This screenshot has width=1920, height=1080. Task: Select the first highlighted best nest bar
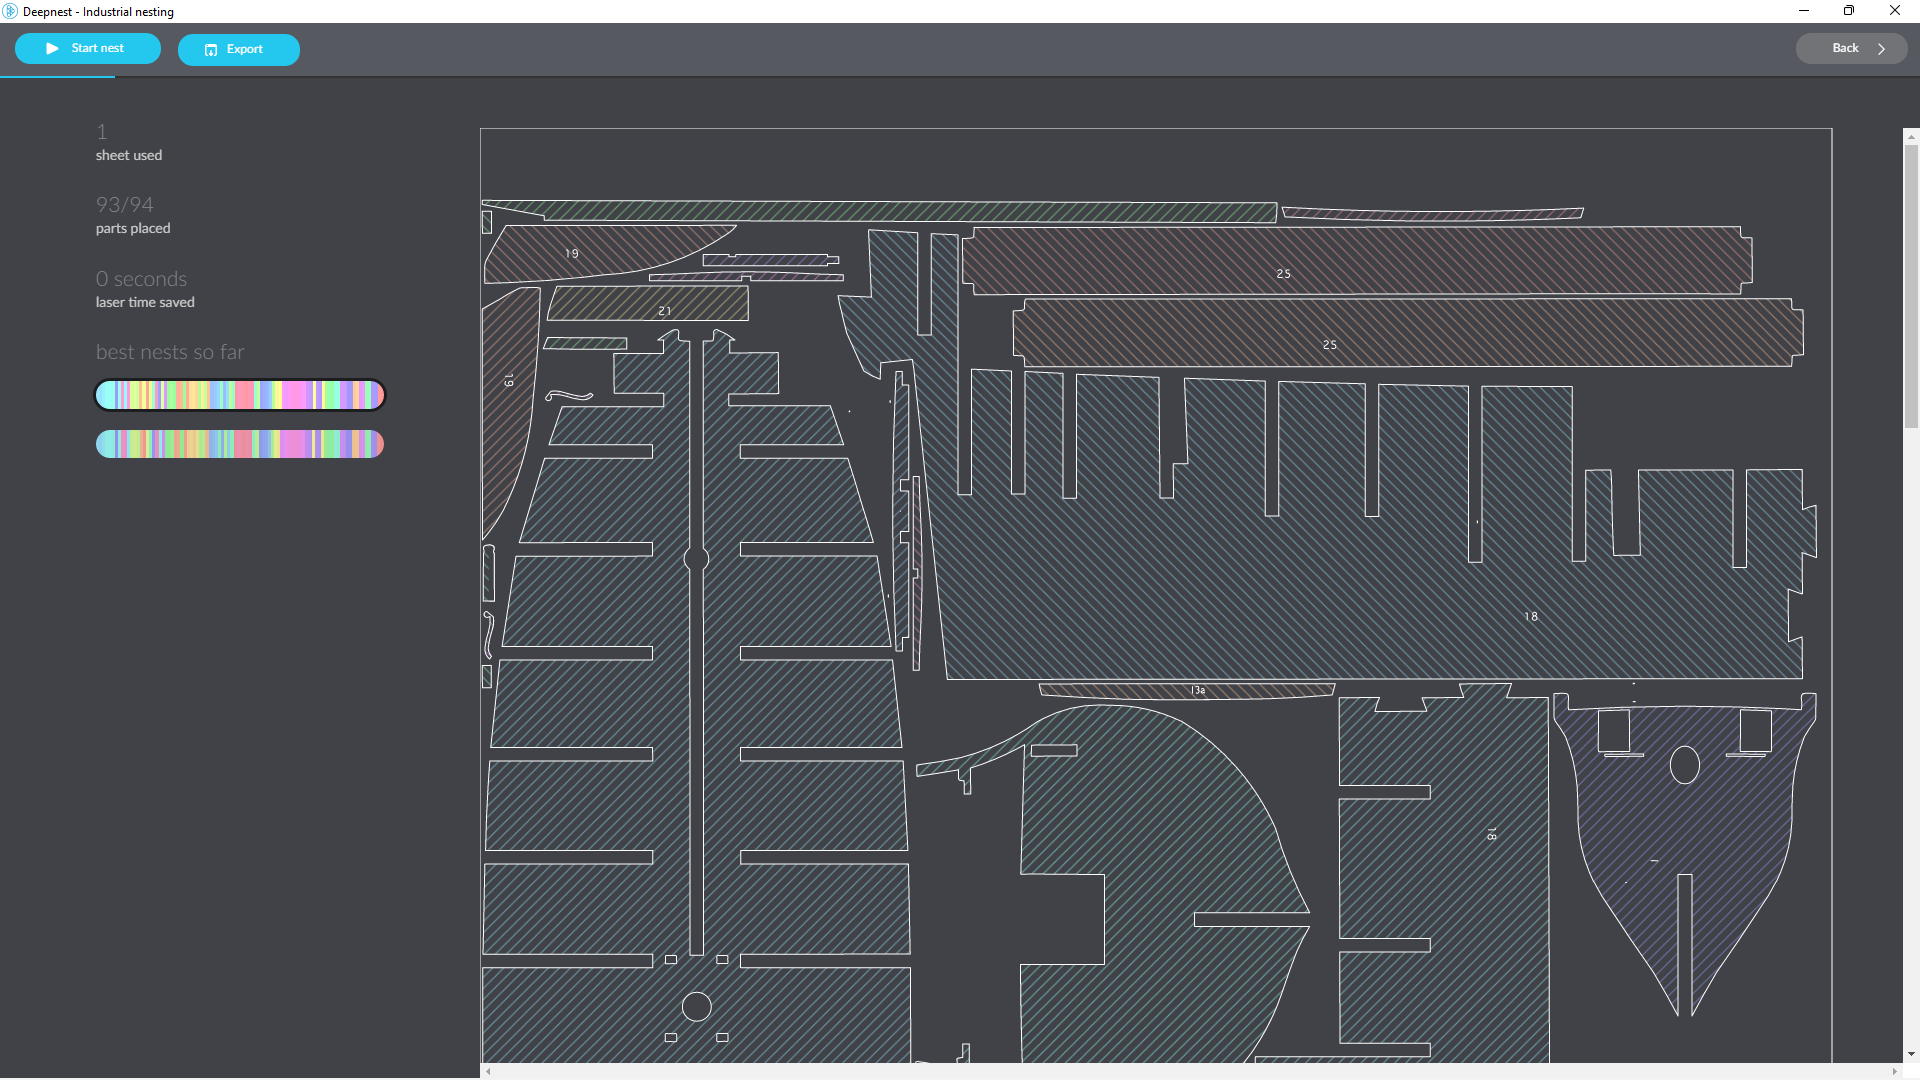point(240,395)
